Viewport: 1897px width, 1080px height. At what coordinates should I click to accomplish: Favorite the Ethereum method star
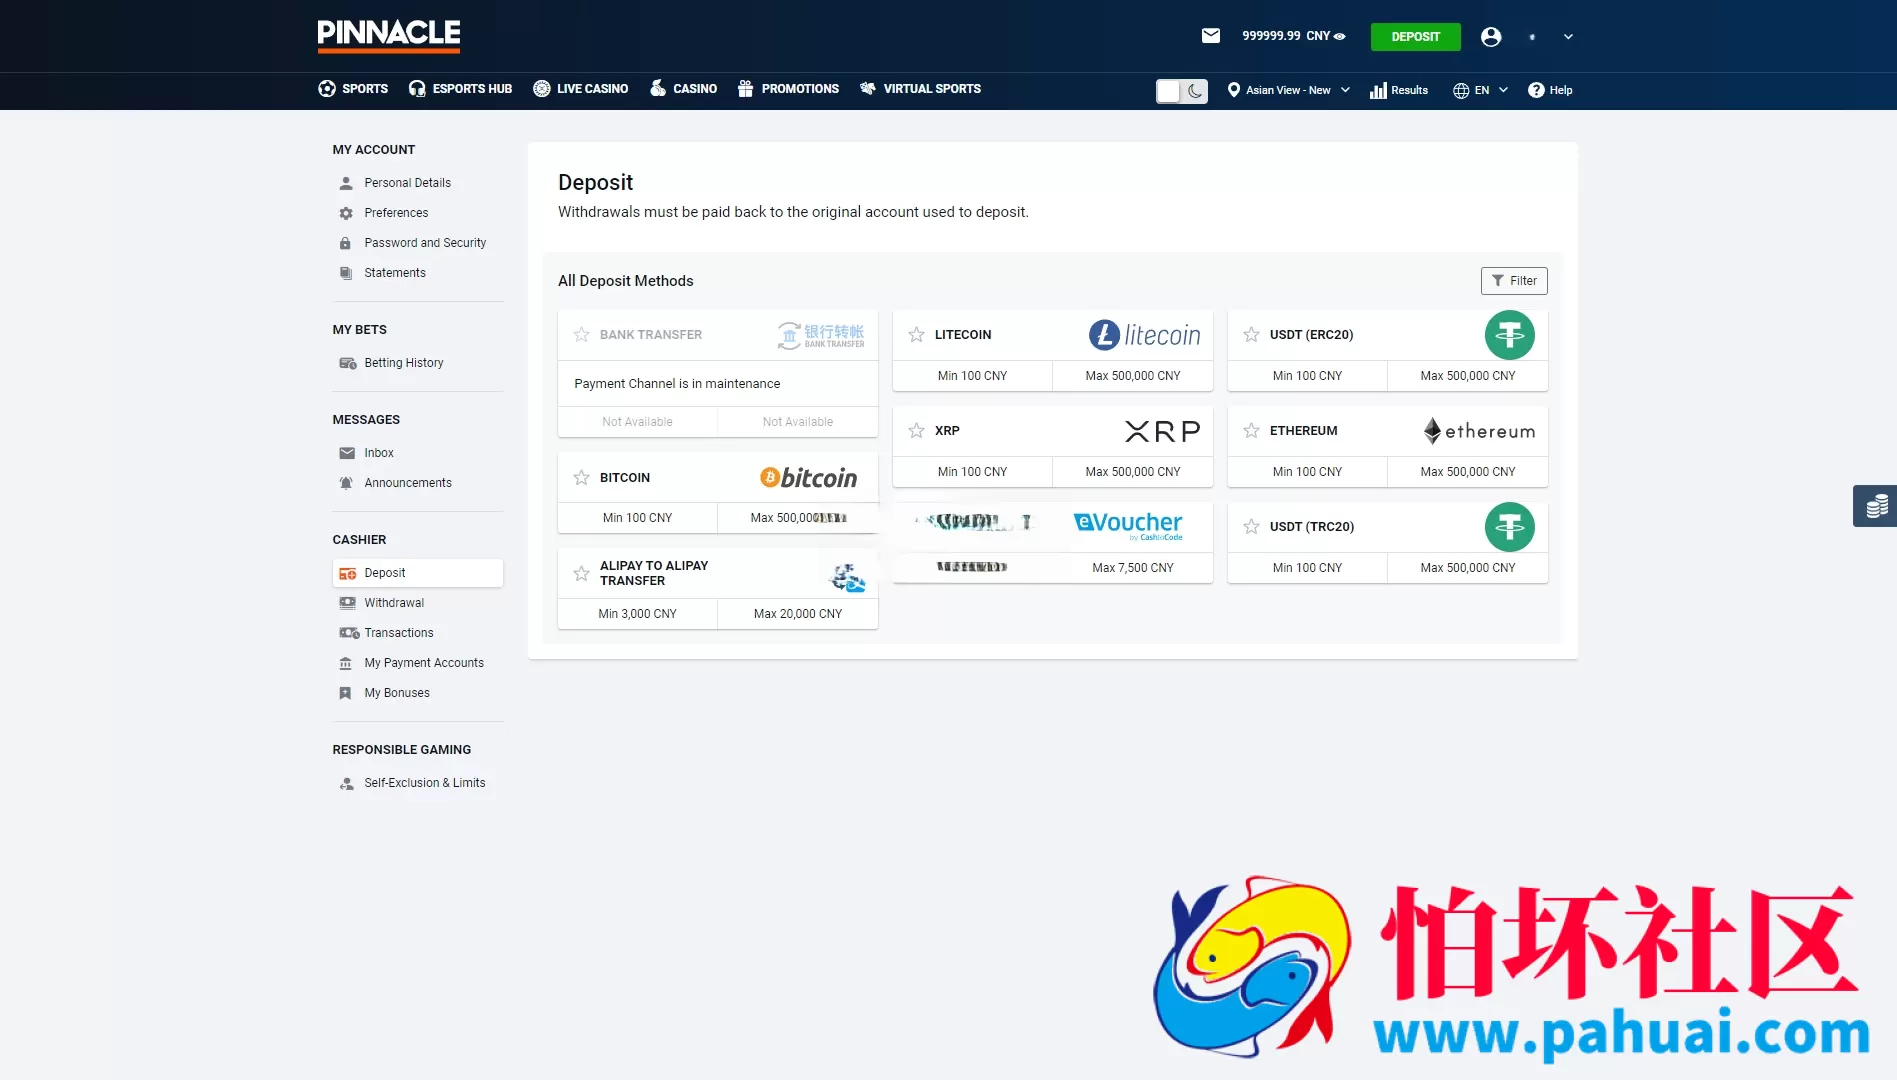click(x=1251, y=431)
